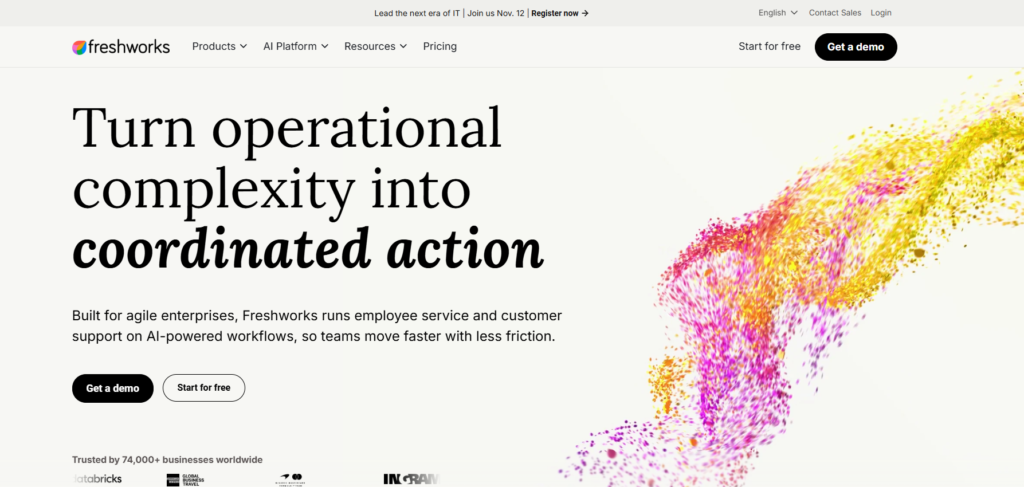Click the Ingram logo
Screen dimensions: 1024x487
[x=411, y=480]
